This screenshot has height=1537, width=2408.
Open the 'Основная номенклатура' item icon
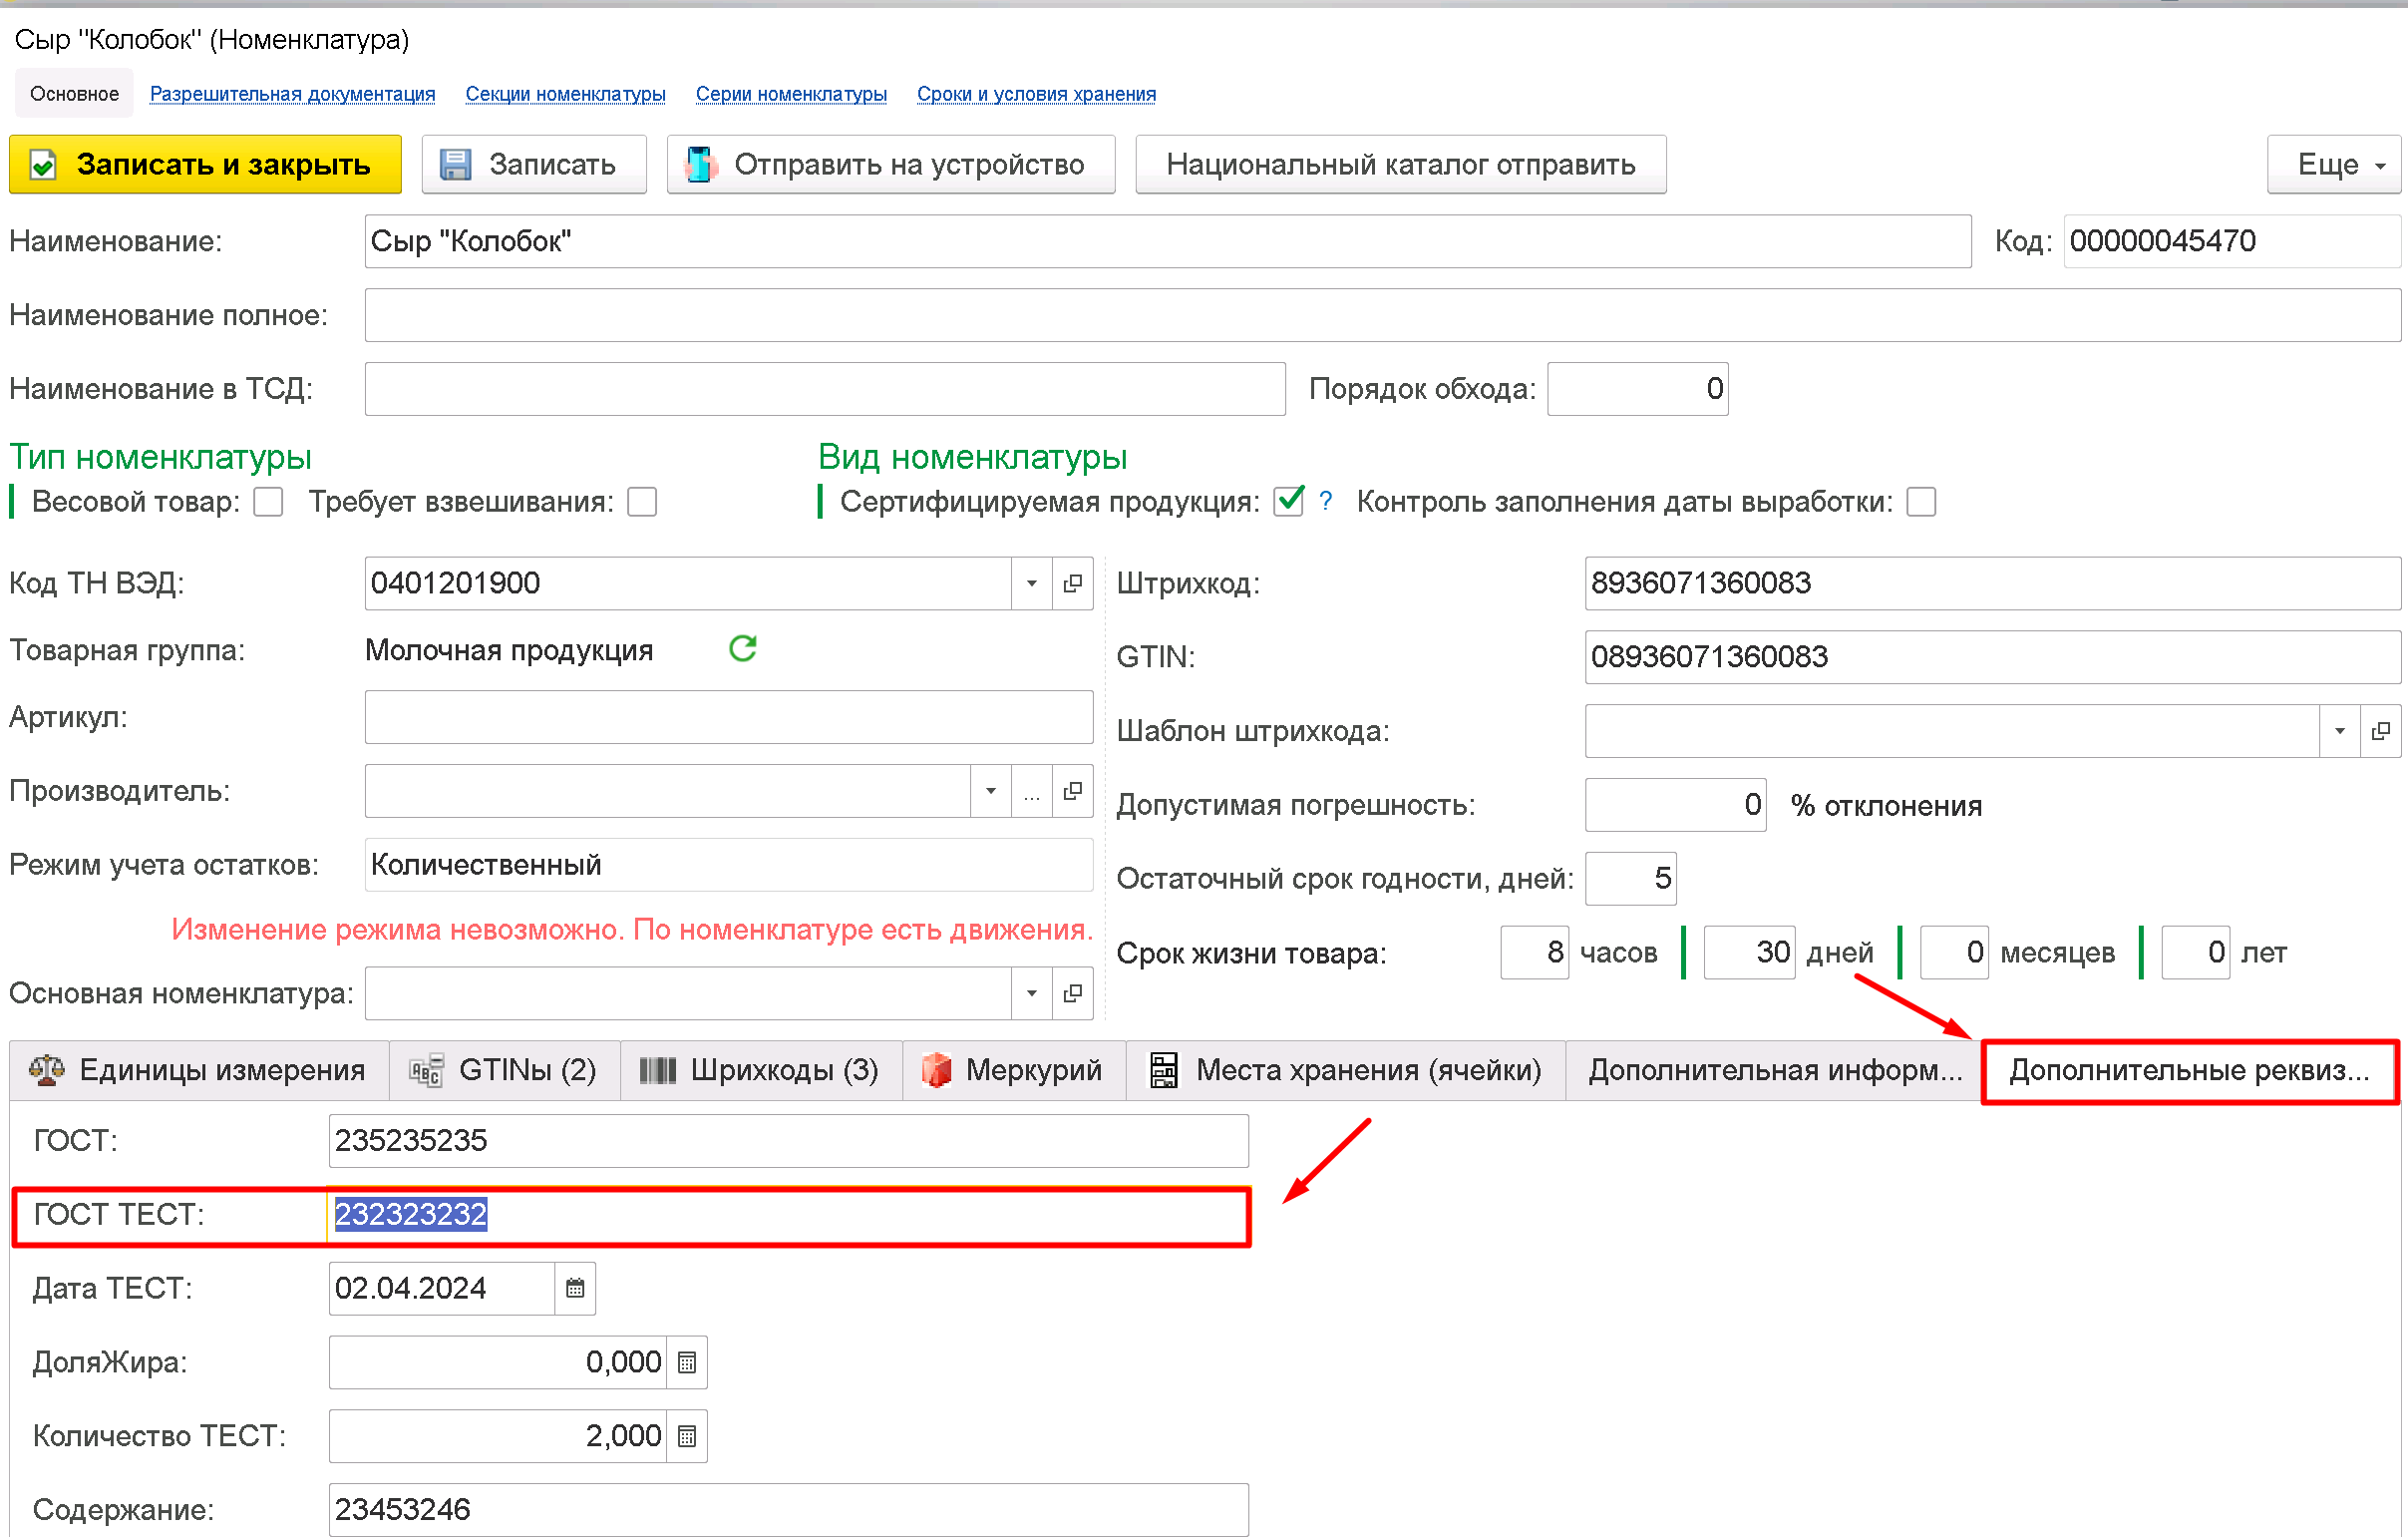(x=1073, y=993)
